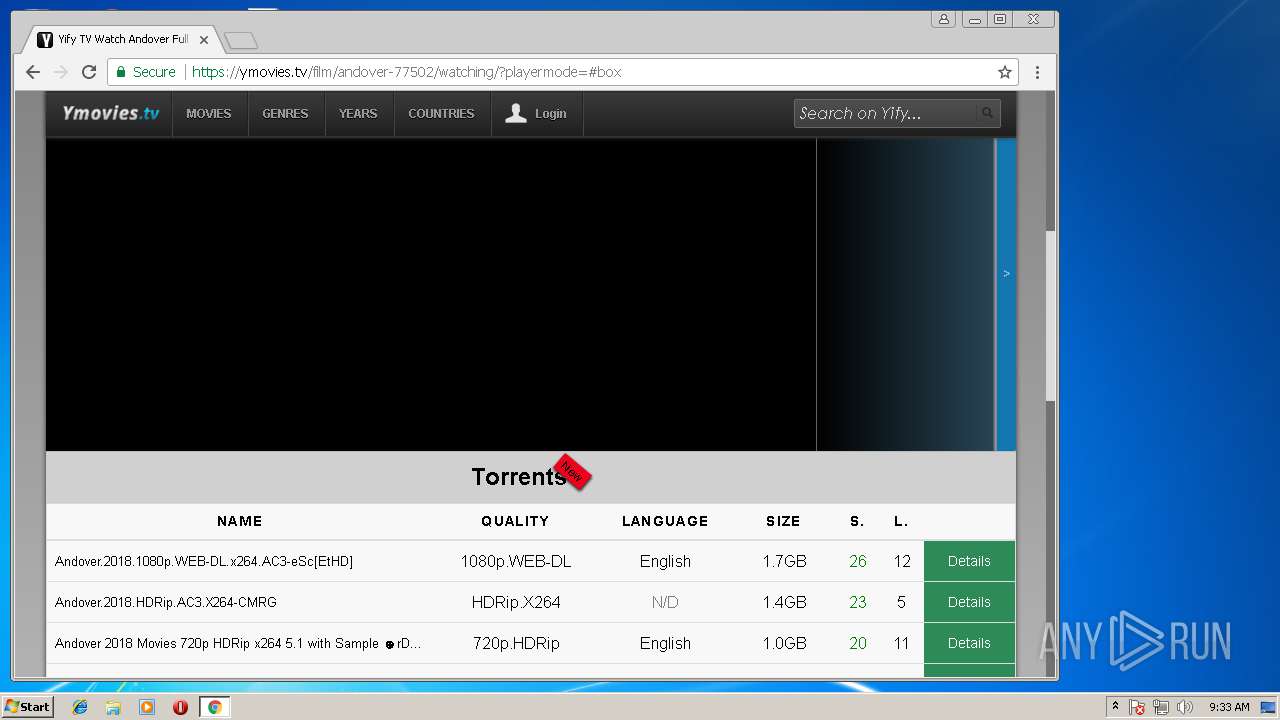This screenshot has height=720, width=1280.
Task: Show hidden system tray icons
Action: pyautogui.click(x=1115, y=707)
